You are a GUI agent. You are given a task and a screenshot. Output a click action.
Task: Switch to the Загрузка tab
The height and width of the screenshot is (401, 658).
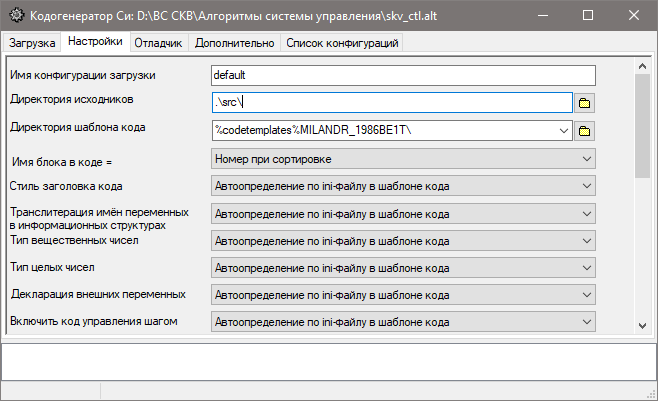tap(32, 43)
